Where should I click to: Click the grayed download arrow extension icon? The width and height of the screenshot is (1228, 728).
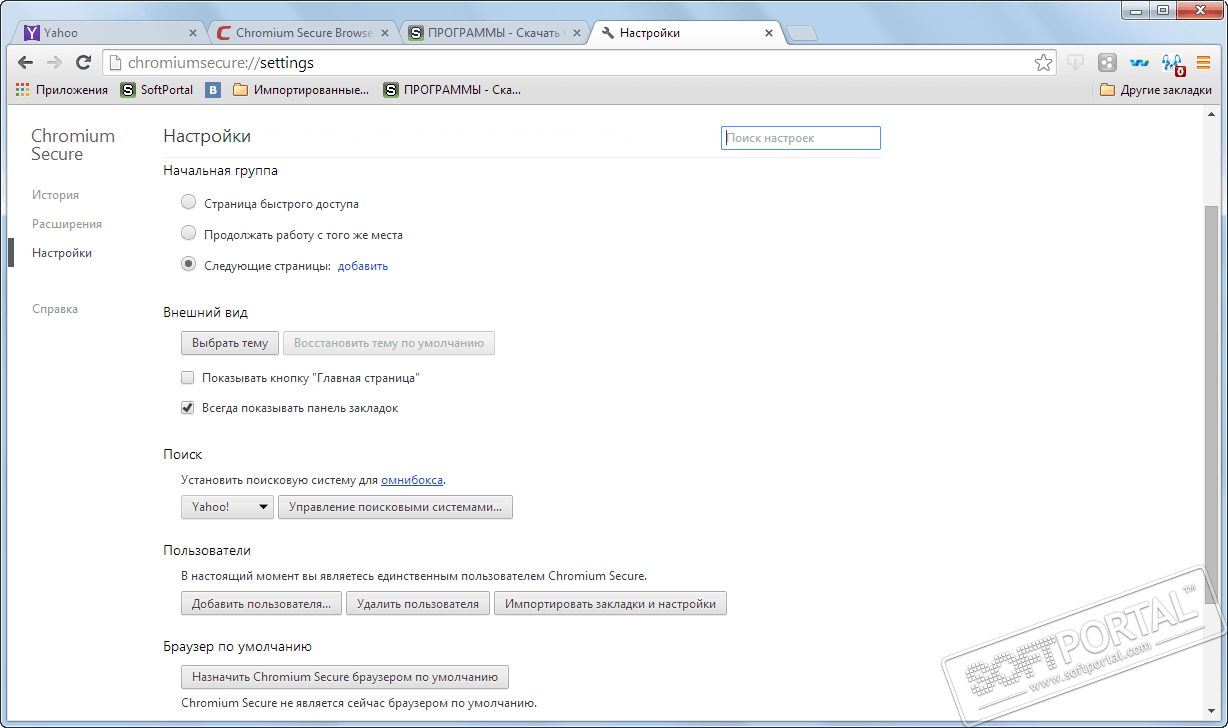[1076, 63]
